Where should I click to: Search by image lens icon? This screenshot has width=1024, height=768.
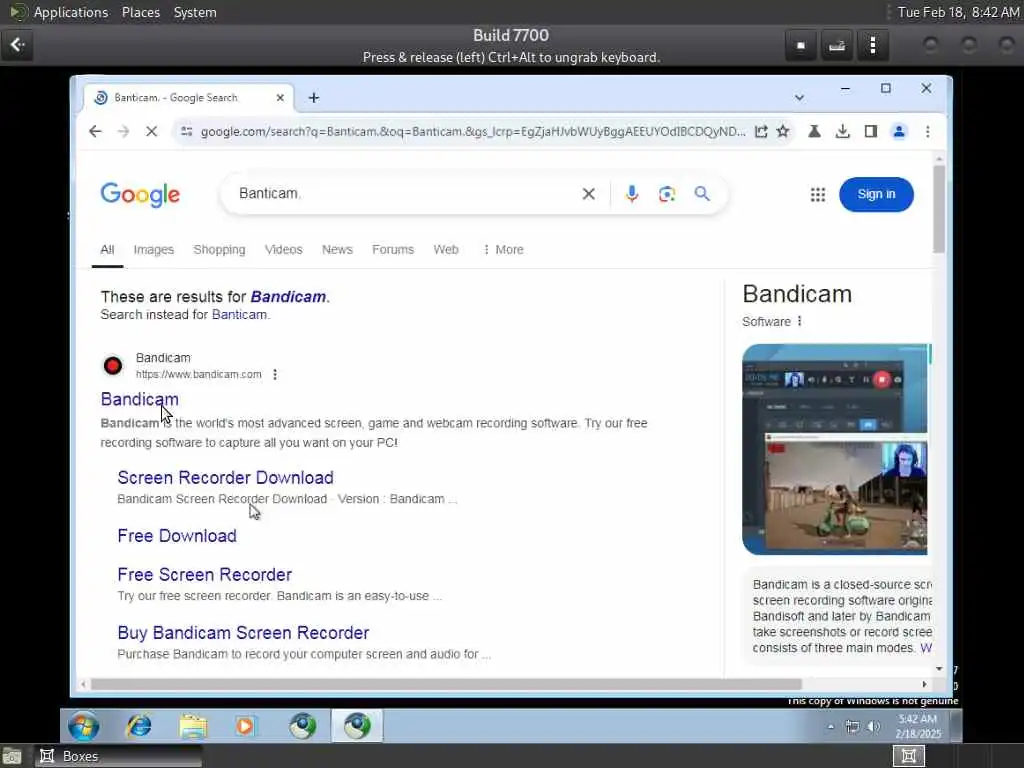pos(667,193)
